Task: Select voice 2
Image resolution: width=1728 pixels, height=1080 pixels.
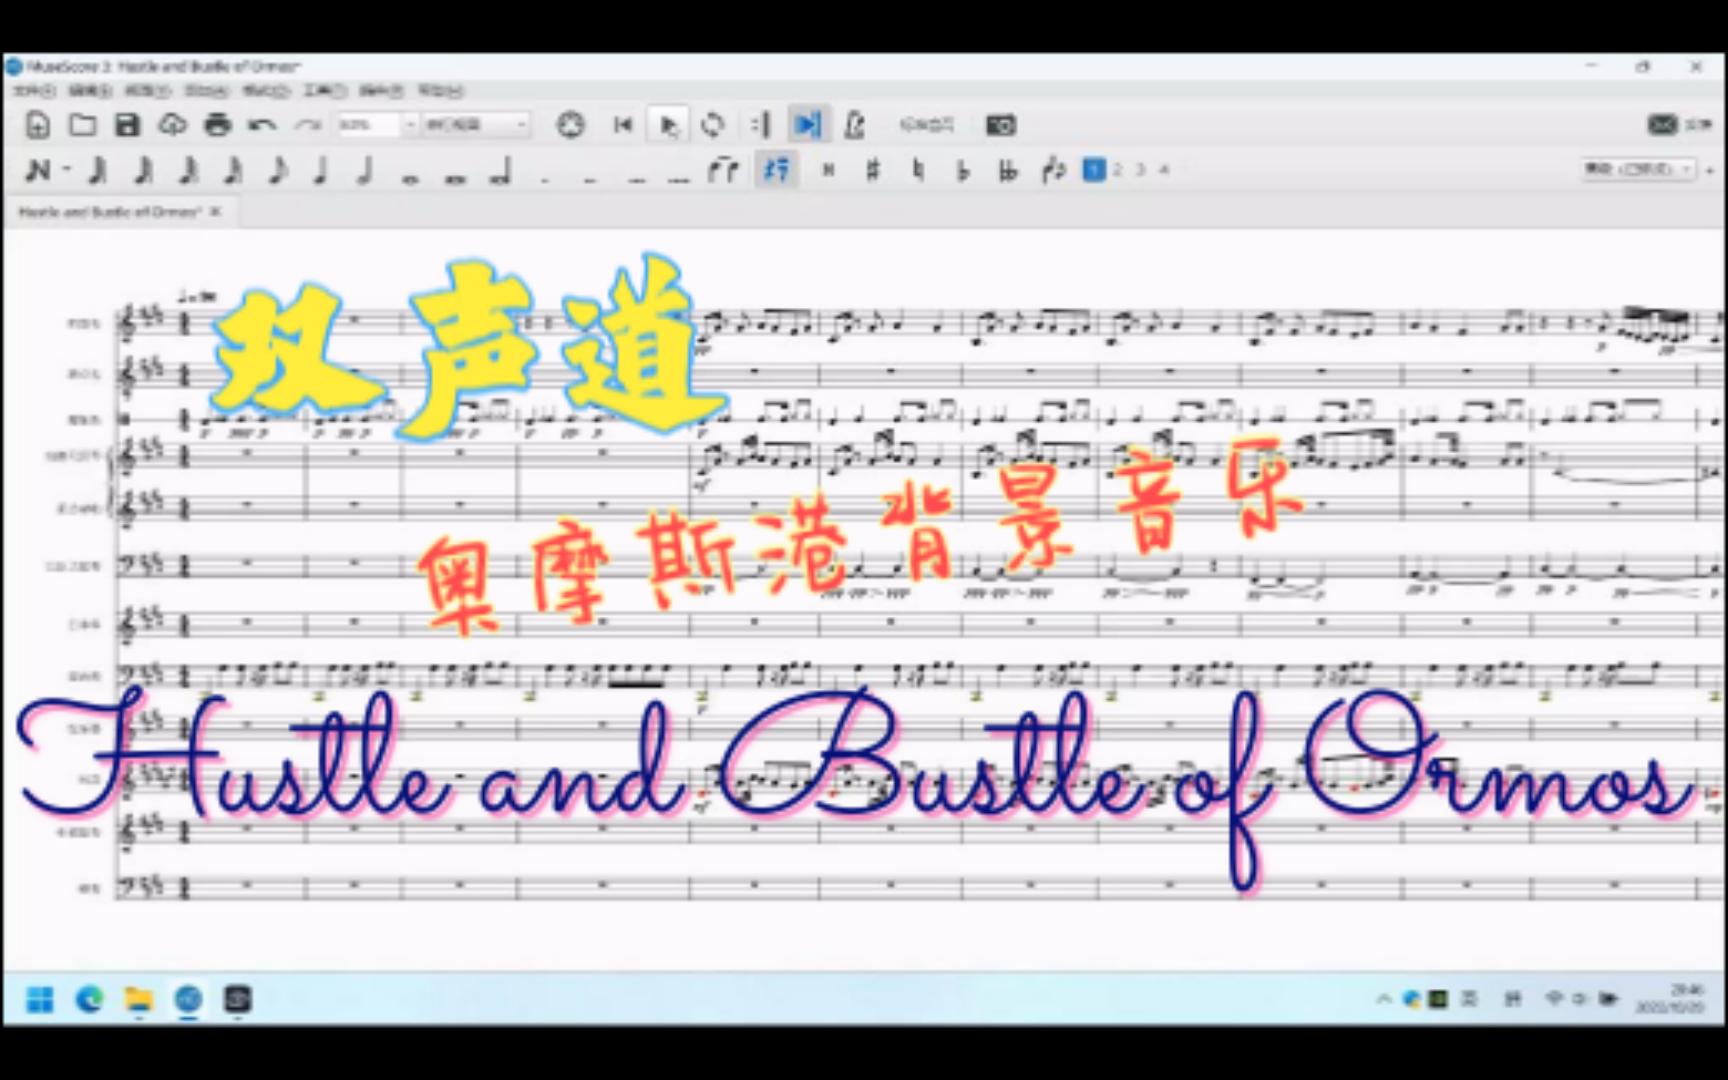Action: (1118, 170)
